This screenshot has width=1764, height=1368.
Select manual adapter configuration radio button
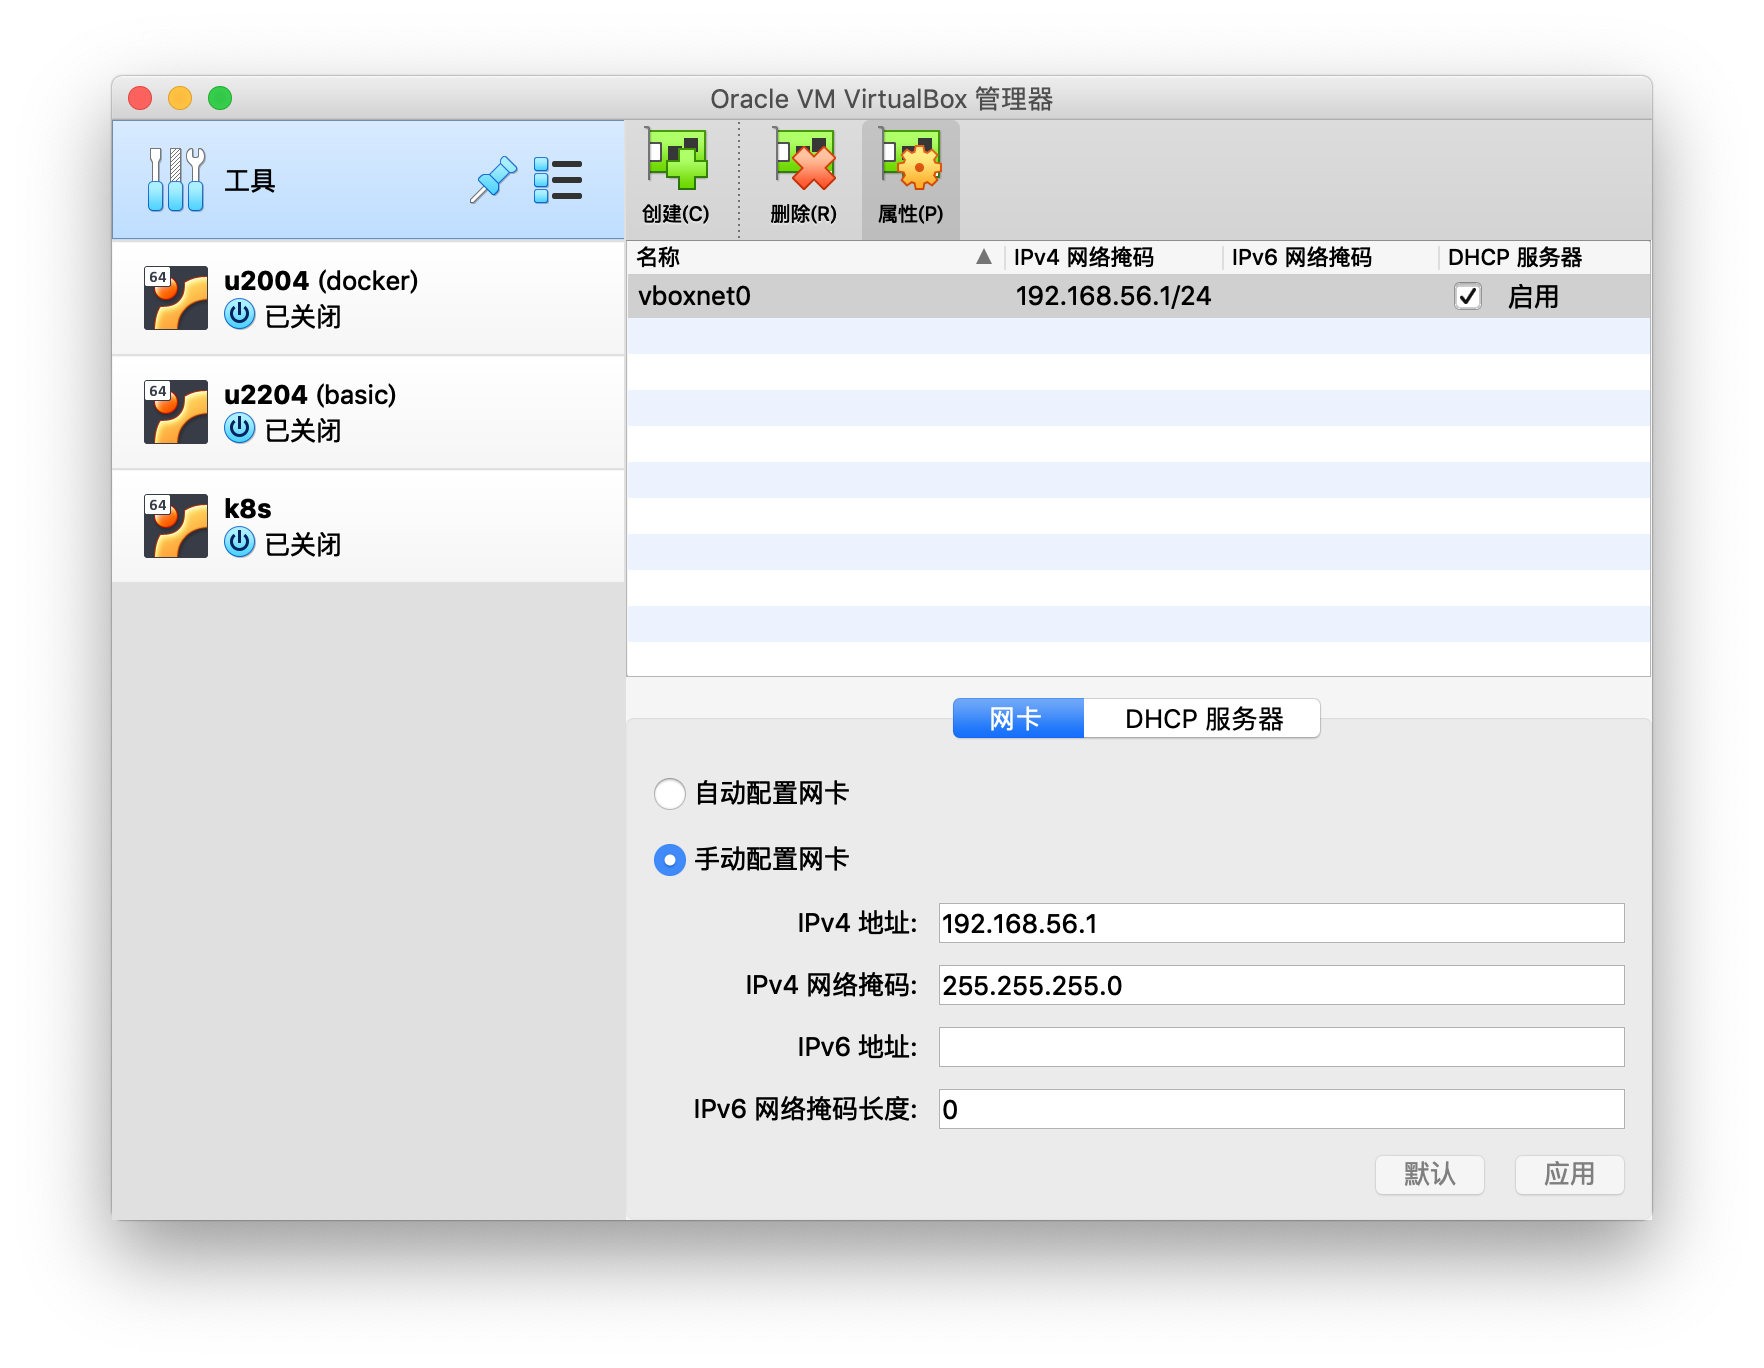tap(670, 860)
